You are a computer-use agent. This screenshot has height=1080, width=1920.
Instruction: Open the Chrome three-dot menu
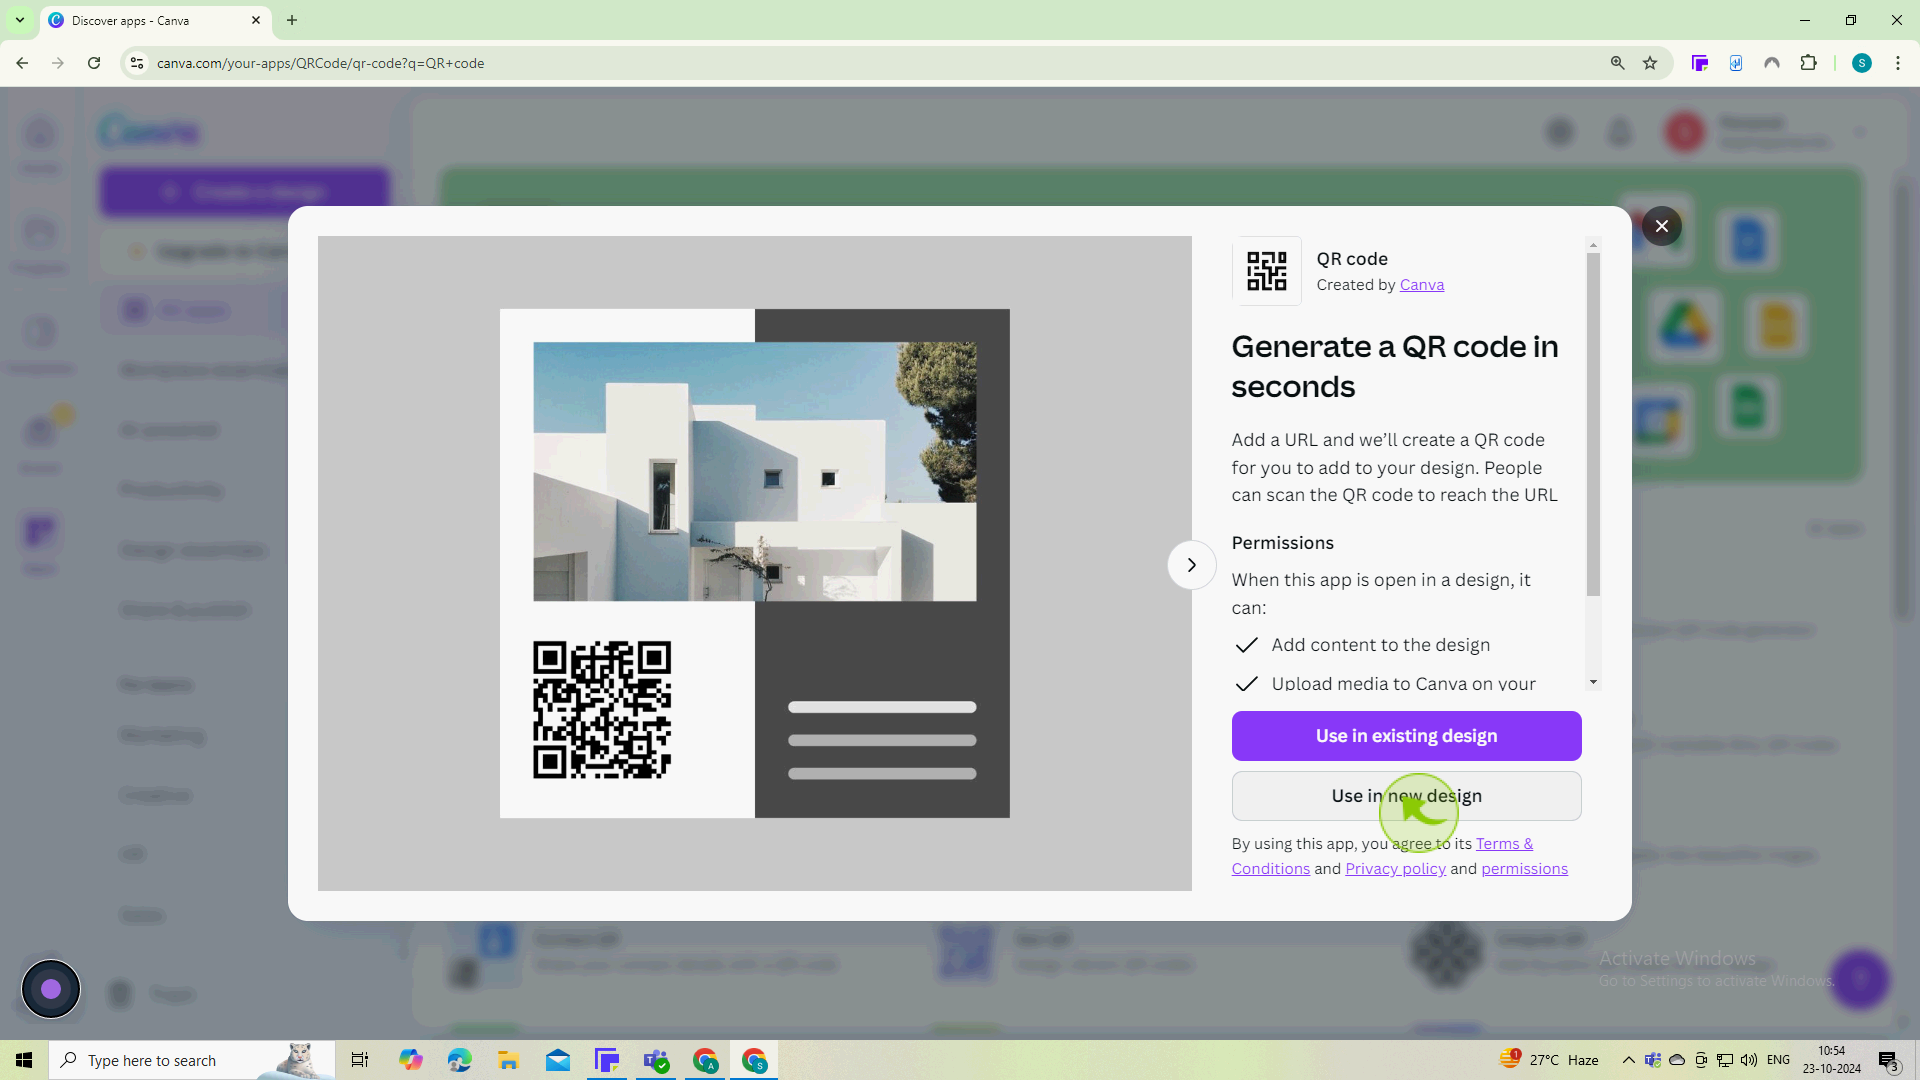click(1897, 63)
